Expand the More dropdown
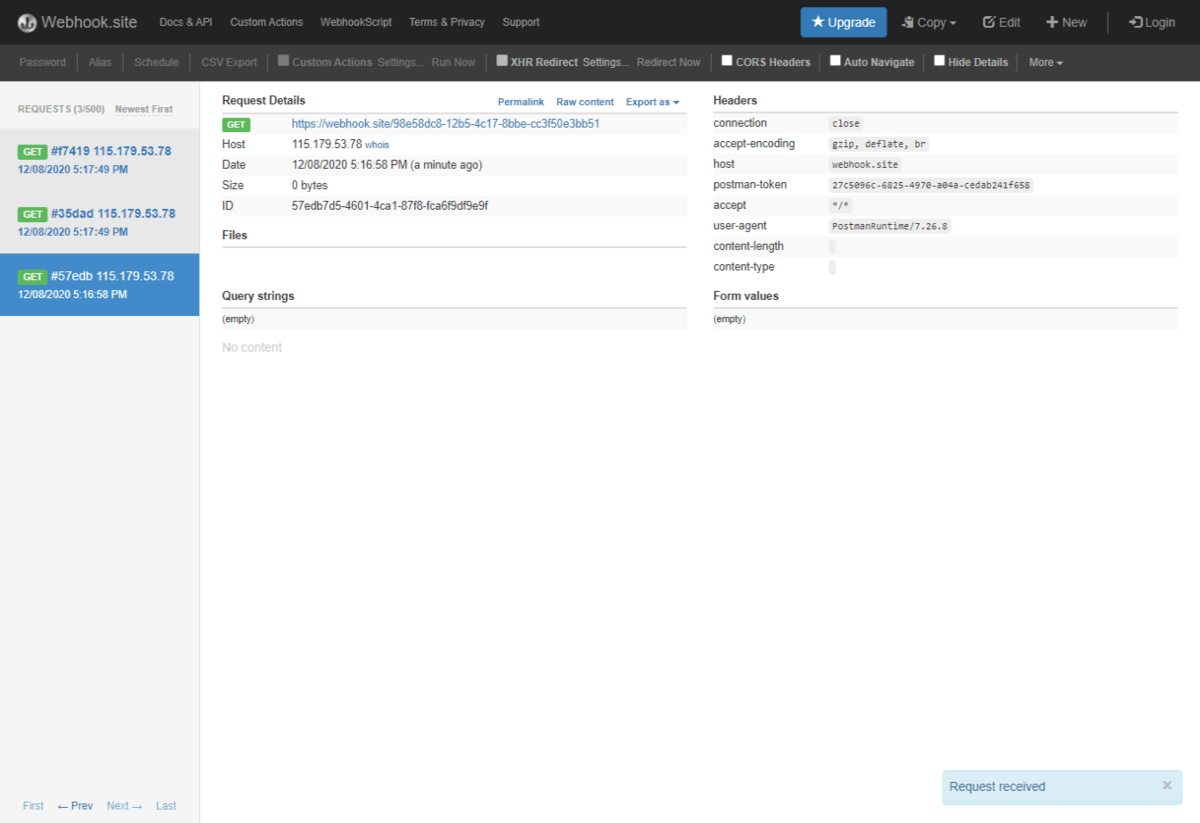This screenshot has height=823, width=1200. pos(1045,62)
